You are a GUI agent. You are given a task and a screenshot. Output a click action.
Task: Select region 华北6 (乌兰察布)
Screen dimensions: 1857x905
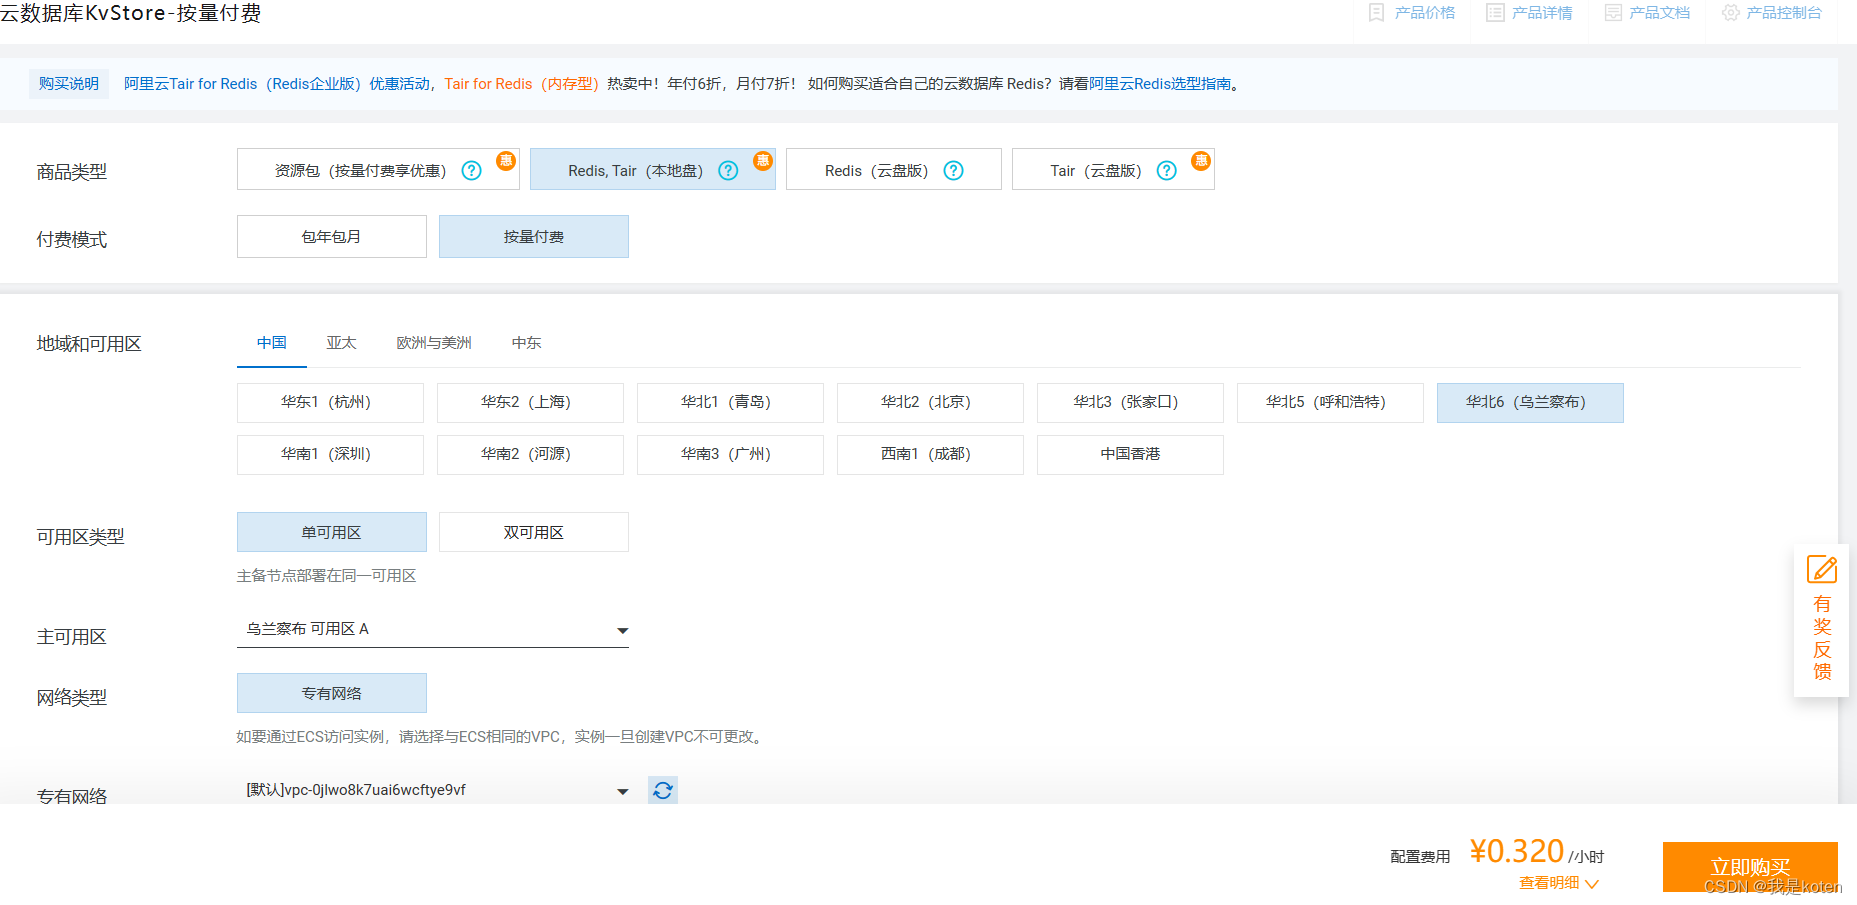[x=1530, y=402]
